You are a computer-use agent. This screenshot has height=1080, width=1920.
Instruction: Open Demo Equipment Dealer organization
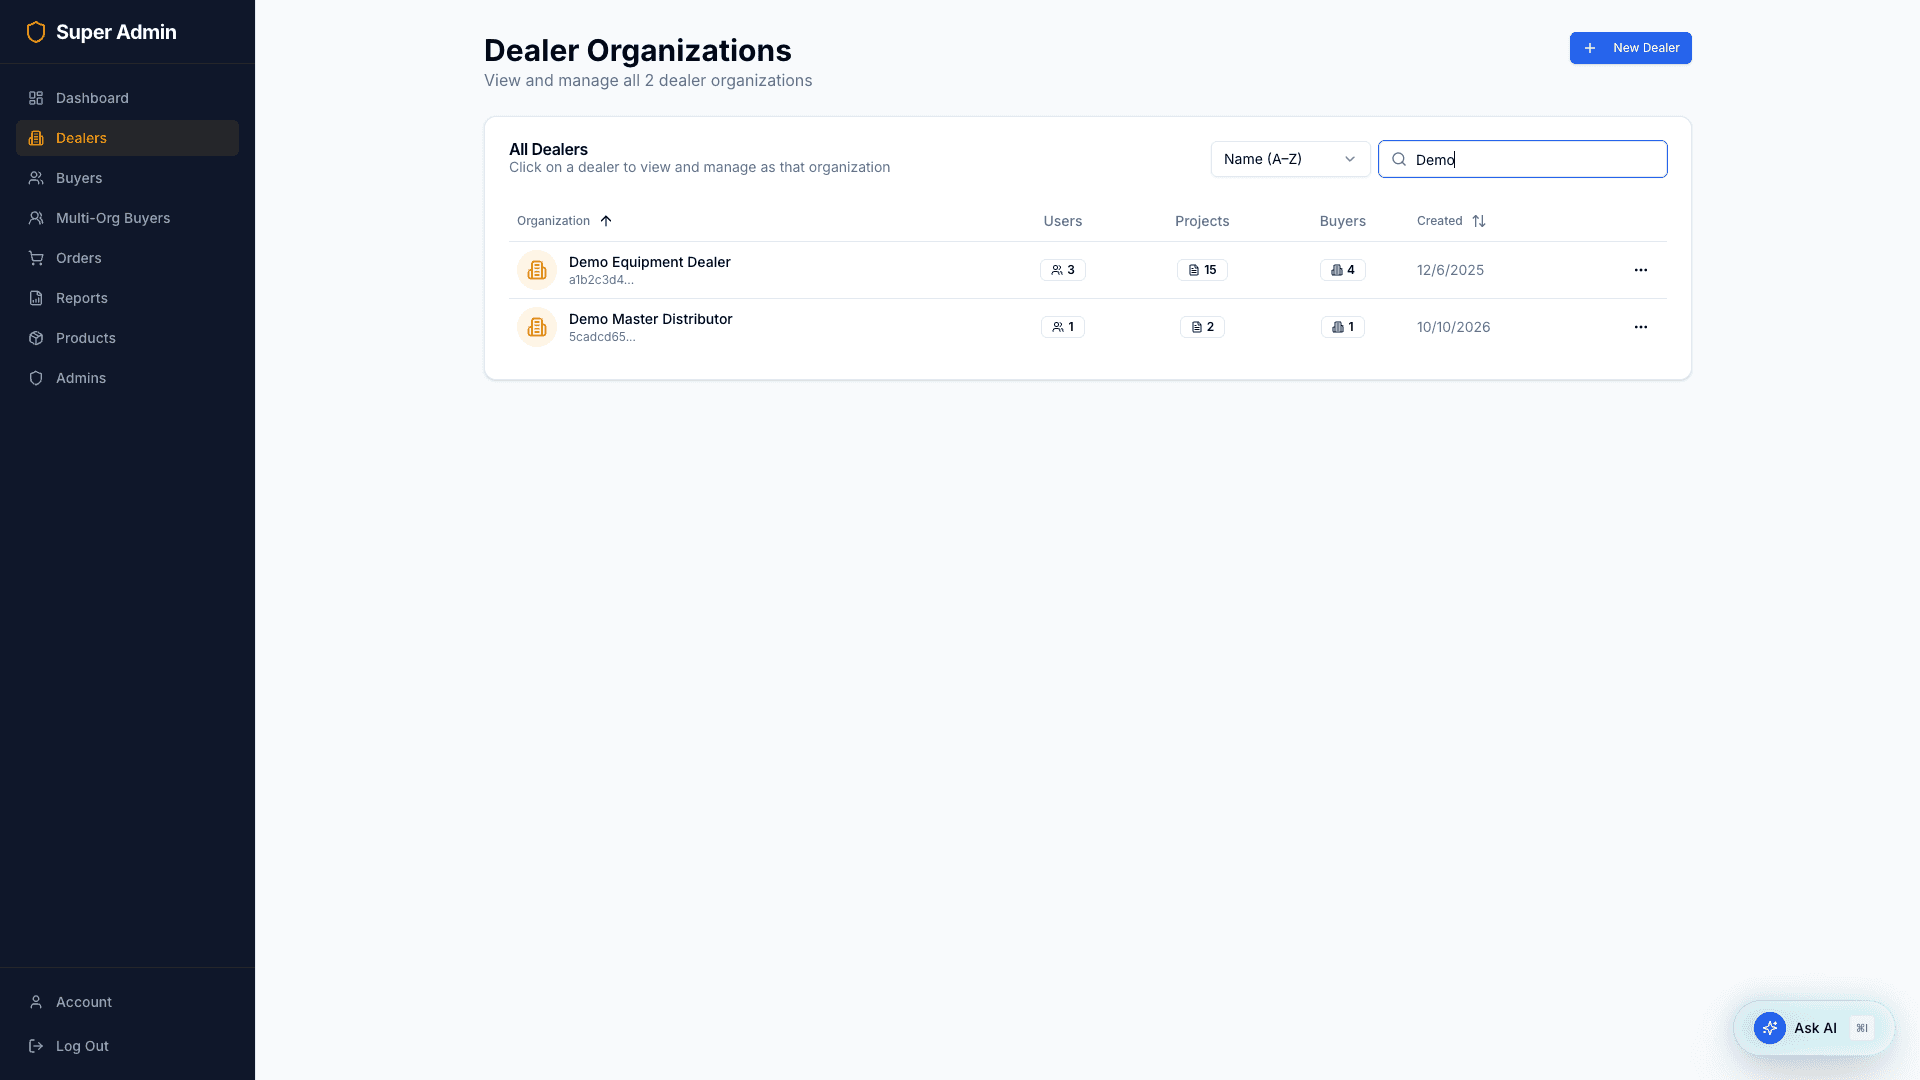click(649, 262)
